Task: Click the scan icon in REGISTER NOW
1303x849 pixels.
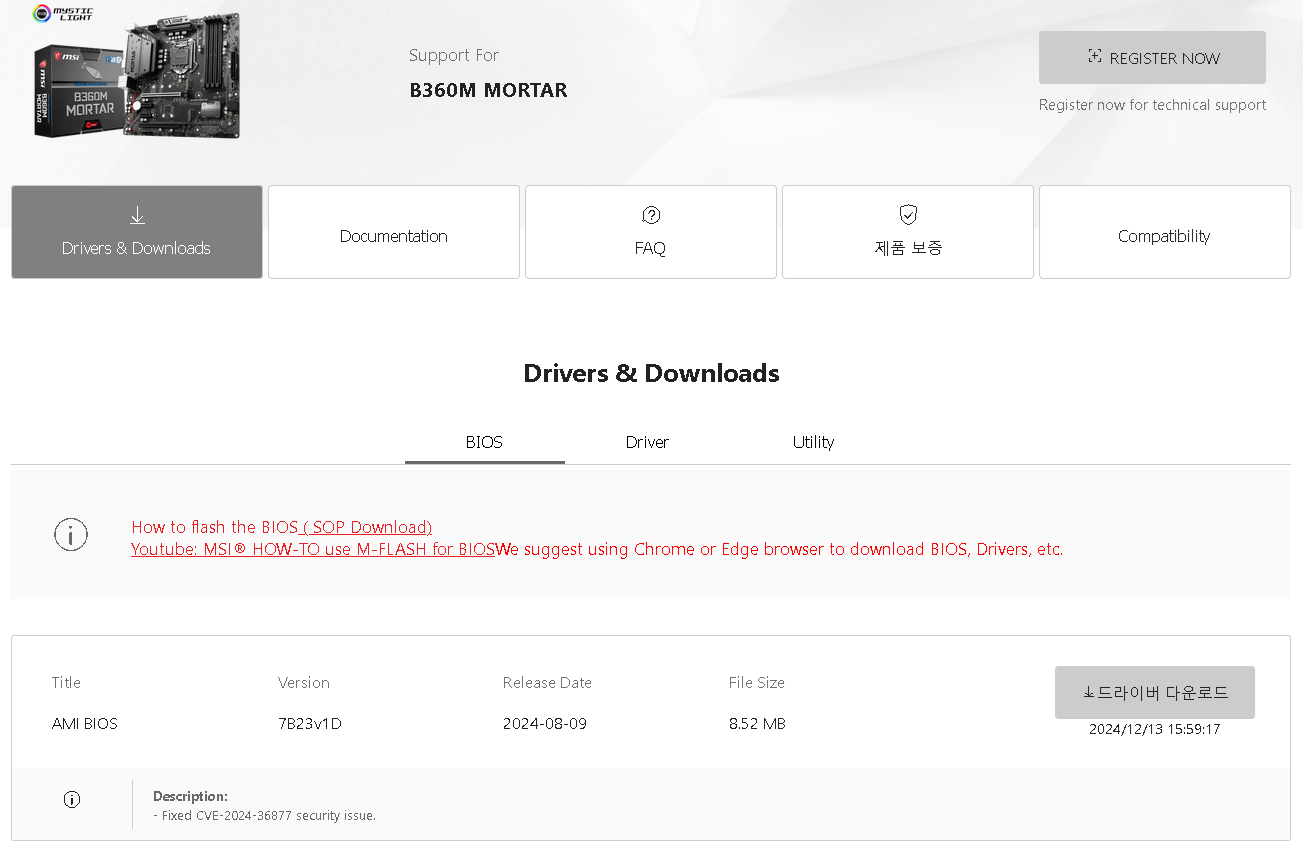Action: (1095, 57)
